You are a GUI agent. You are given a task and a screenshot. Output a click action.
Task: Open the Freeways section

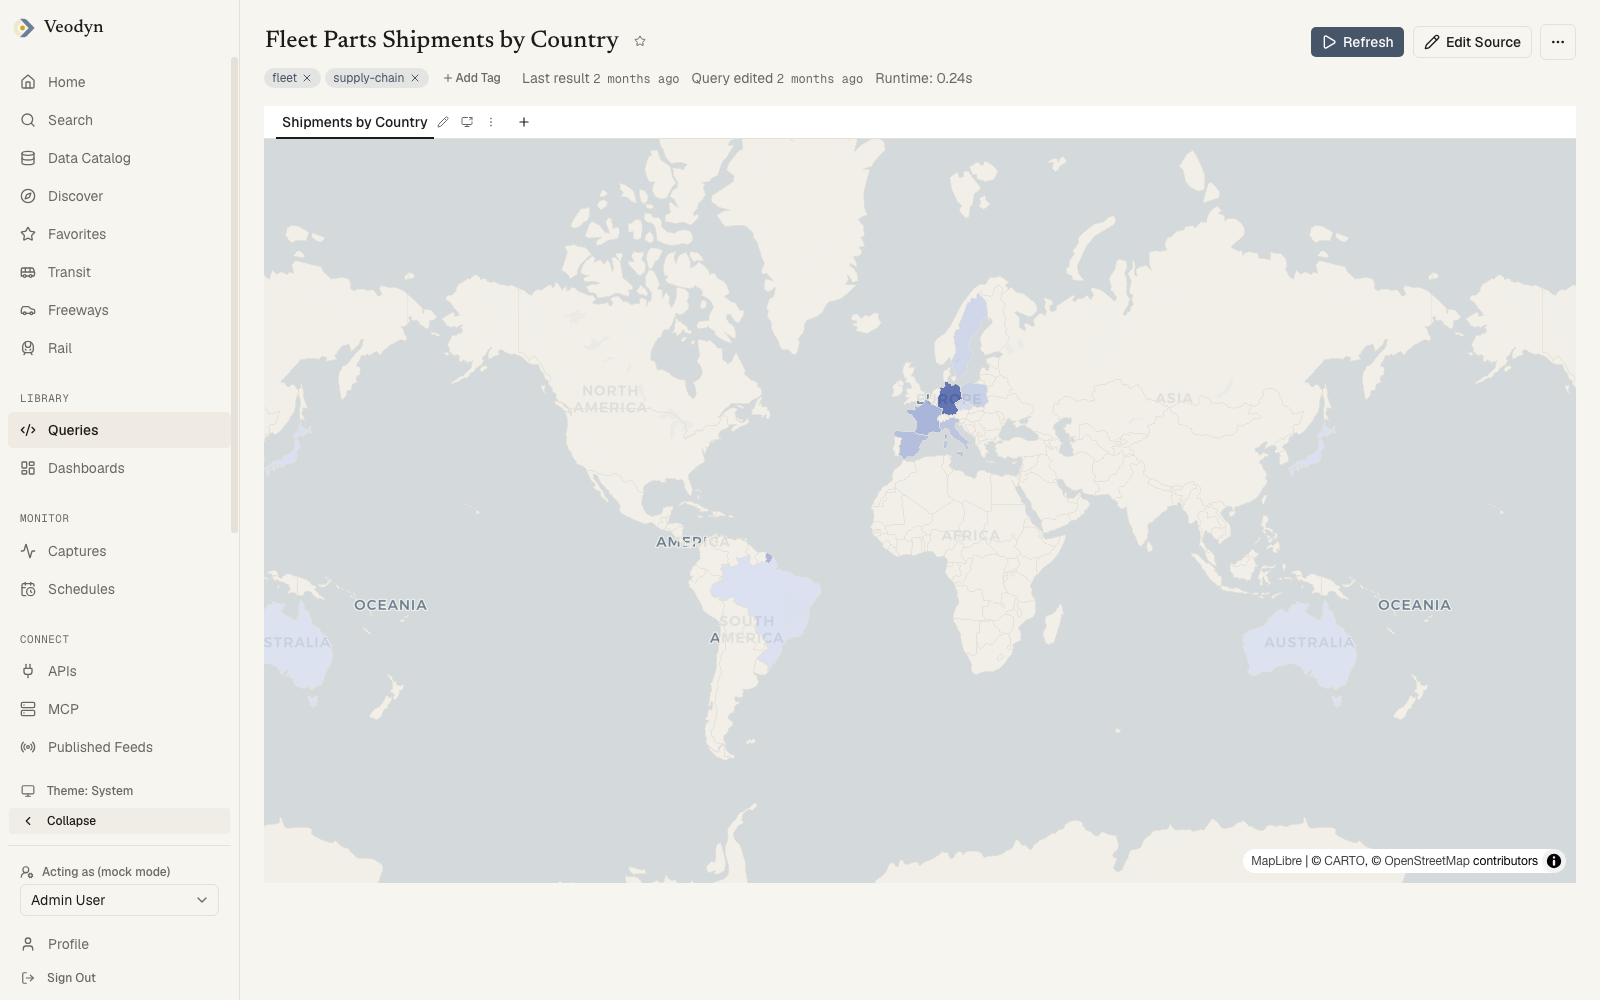point(119,310)
